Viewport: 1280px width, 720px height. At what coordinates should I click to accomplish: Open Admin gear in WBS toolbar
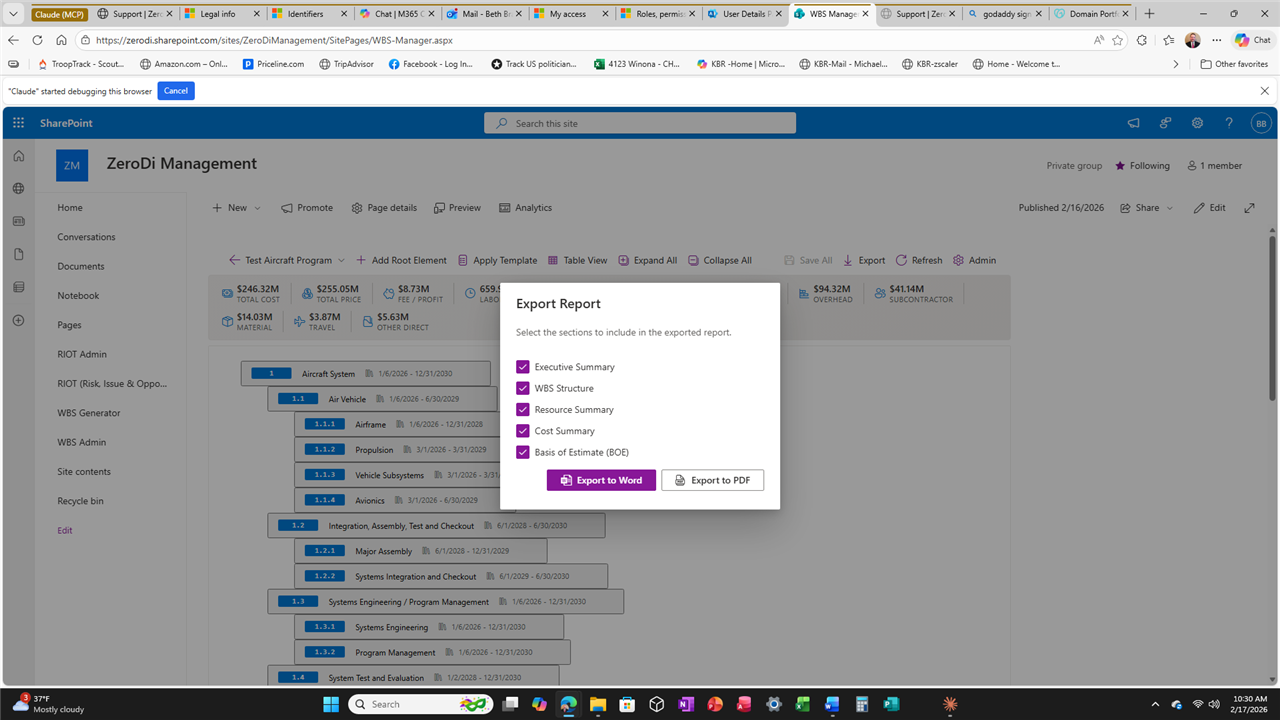pyautogui.click(x=959, y=260)
